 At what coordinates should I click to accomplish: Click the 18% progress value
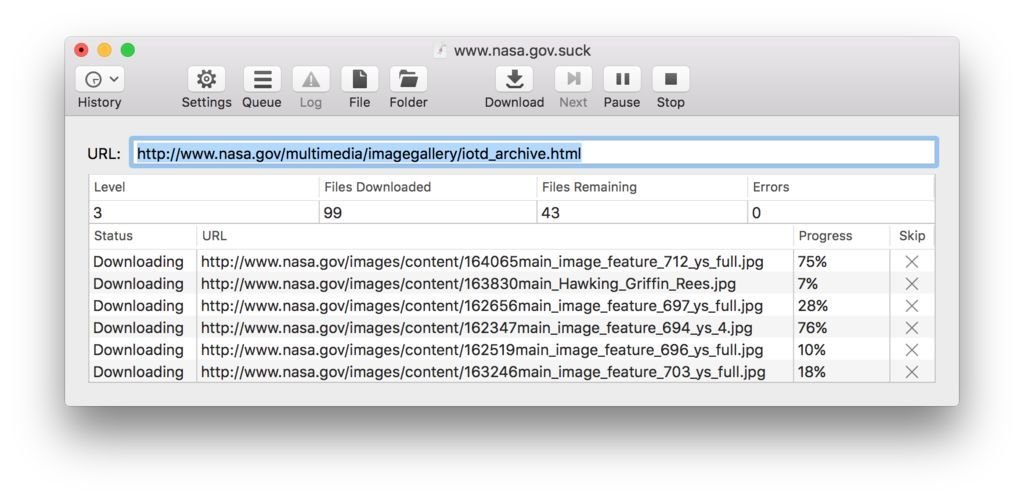[812, 372]
